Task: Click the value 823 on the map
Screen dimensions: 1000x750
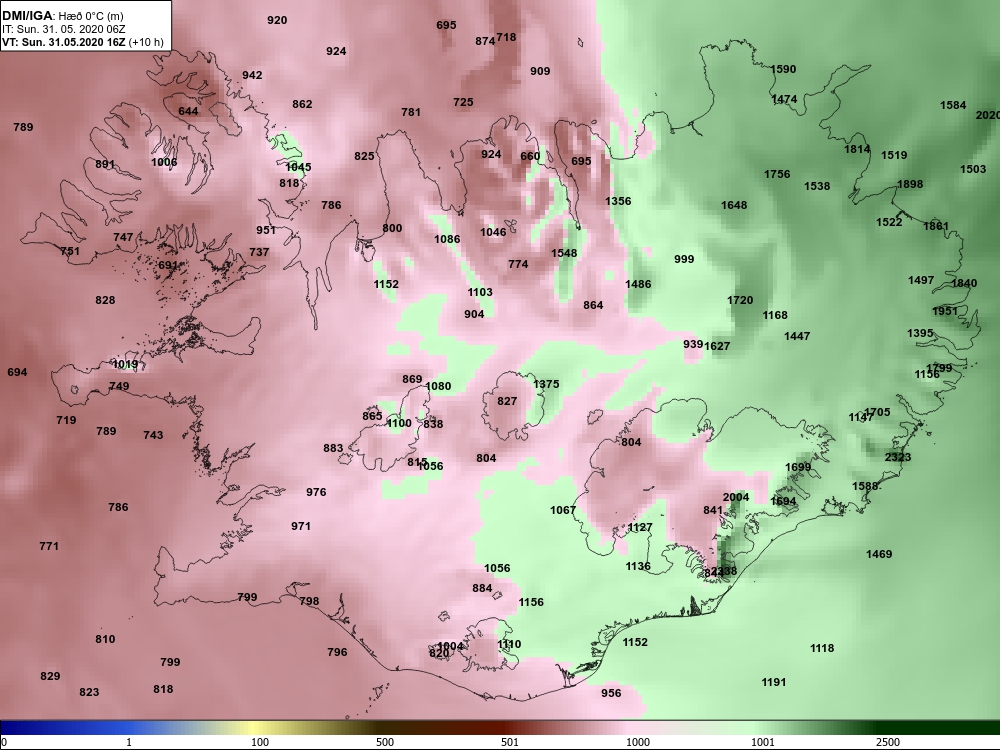Action: (89, 693)
